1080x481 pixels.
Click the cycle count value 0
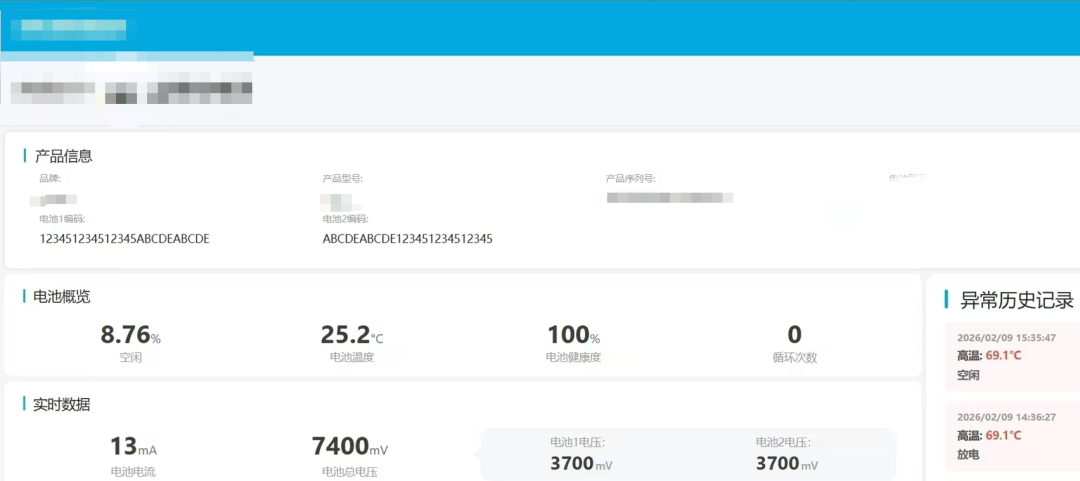pyautogui.click(x=795, y=335)
